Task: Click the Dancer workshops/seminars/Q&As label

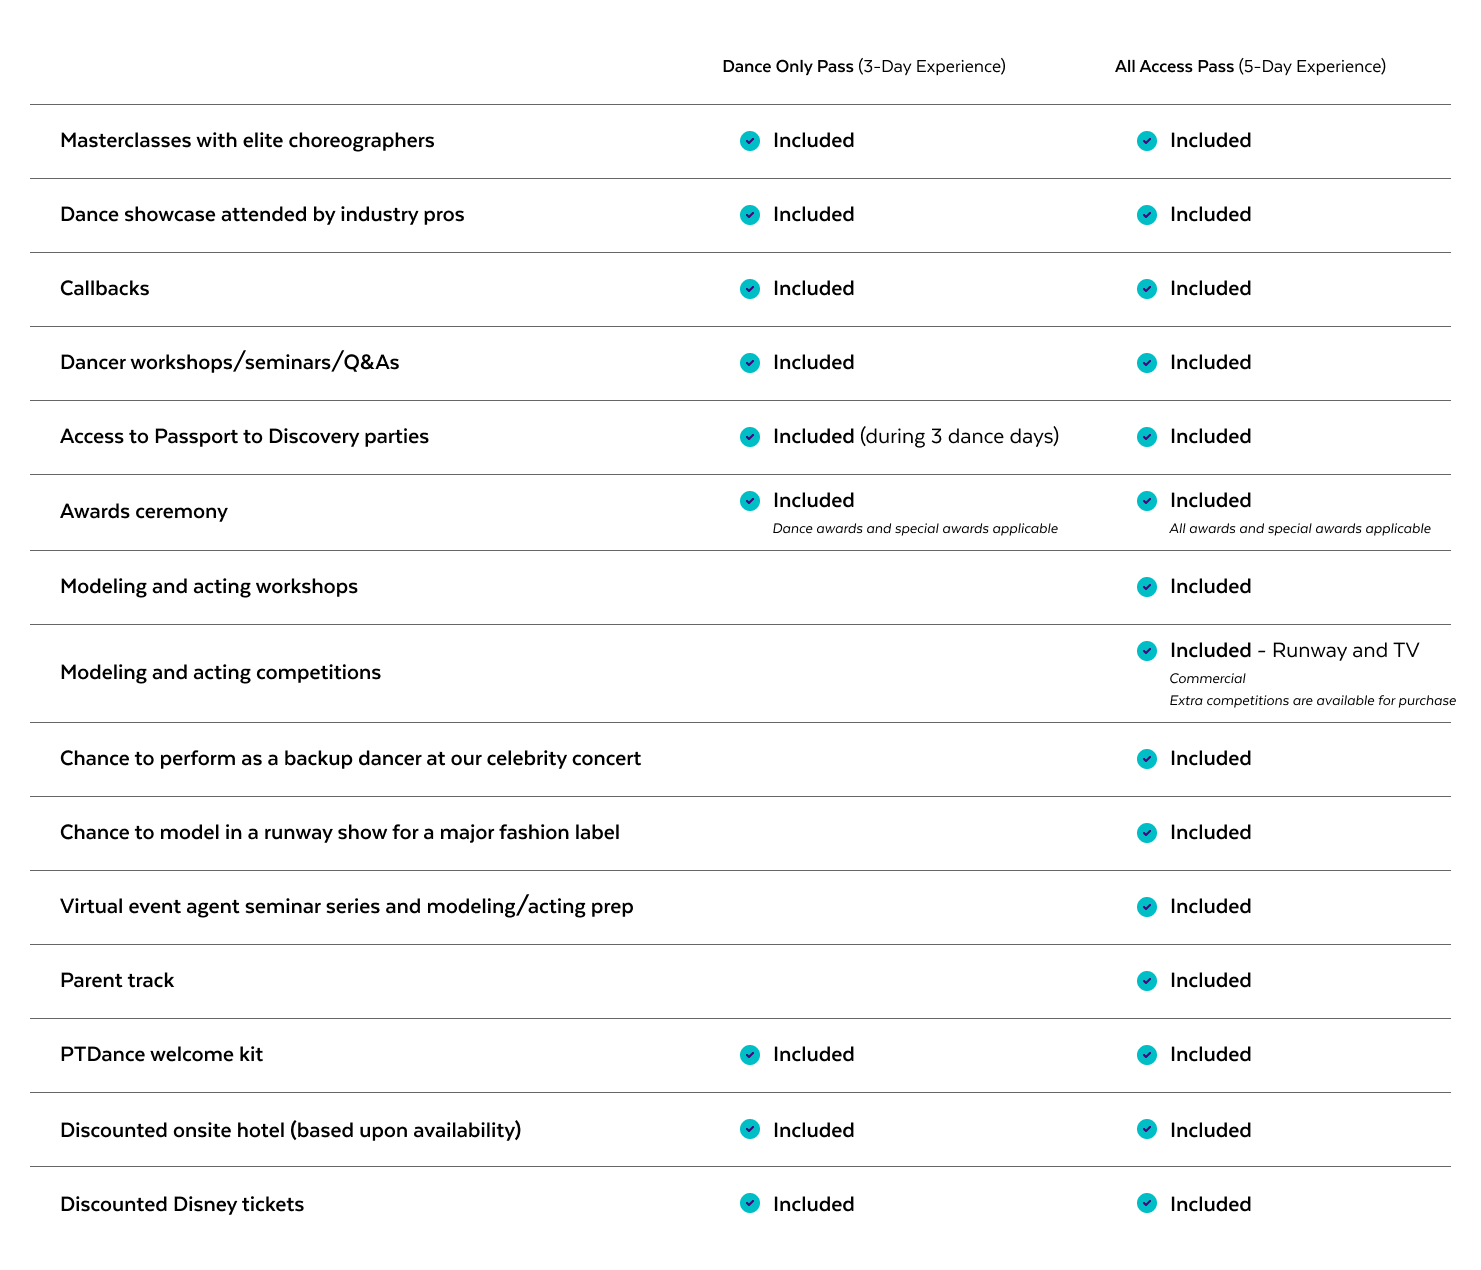Action: 229,362
